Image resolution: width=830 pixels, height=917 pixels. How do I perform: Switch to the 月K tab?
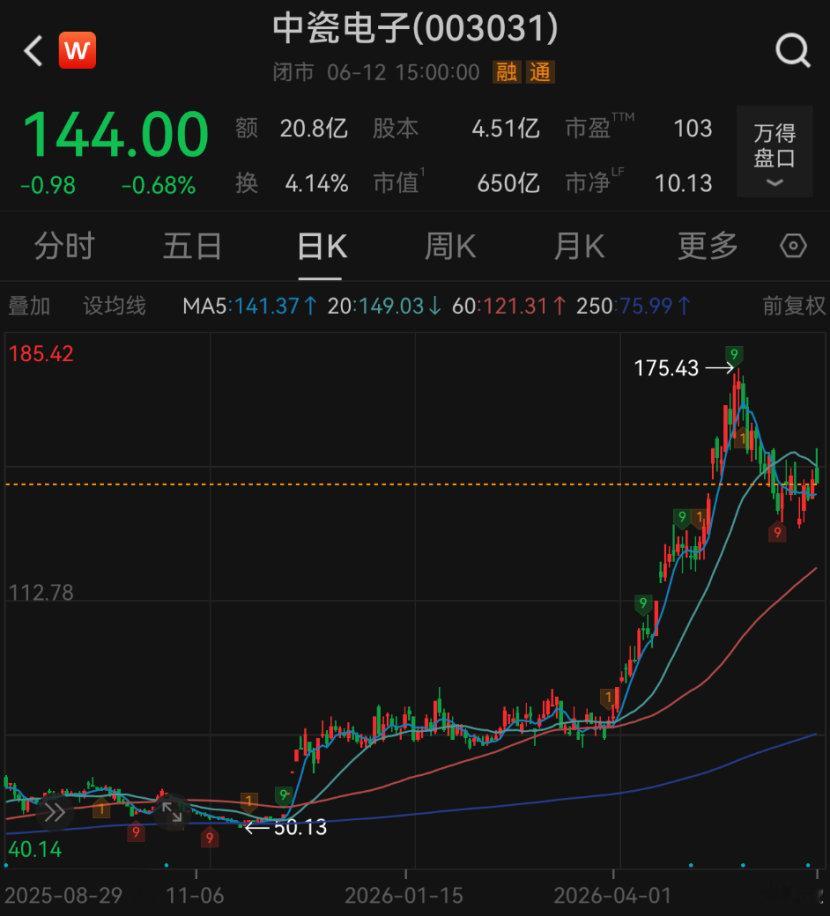[578, 246]
